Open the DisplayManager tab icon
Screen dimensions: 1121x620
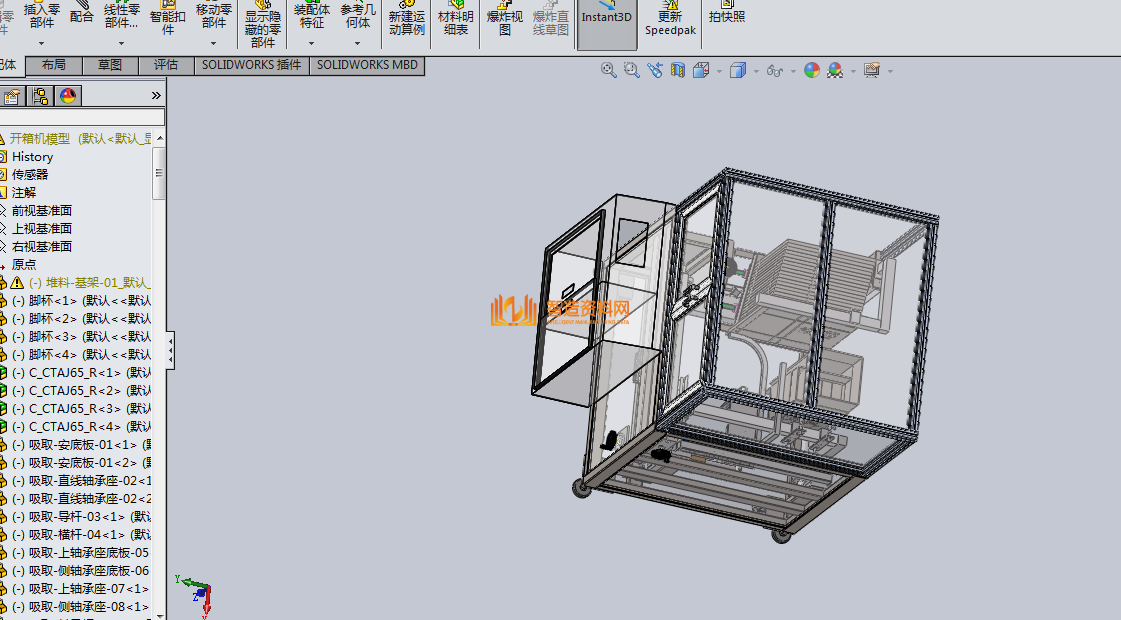coord(68,96)
